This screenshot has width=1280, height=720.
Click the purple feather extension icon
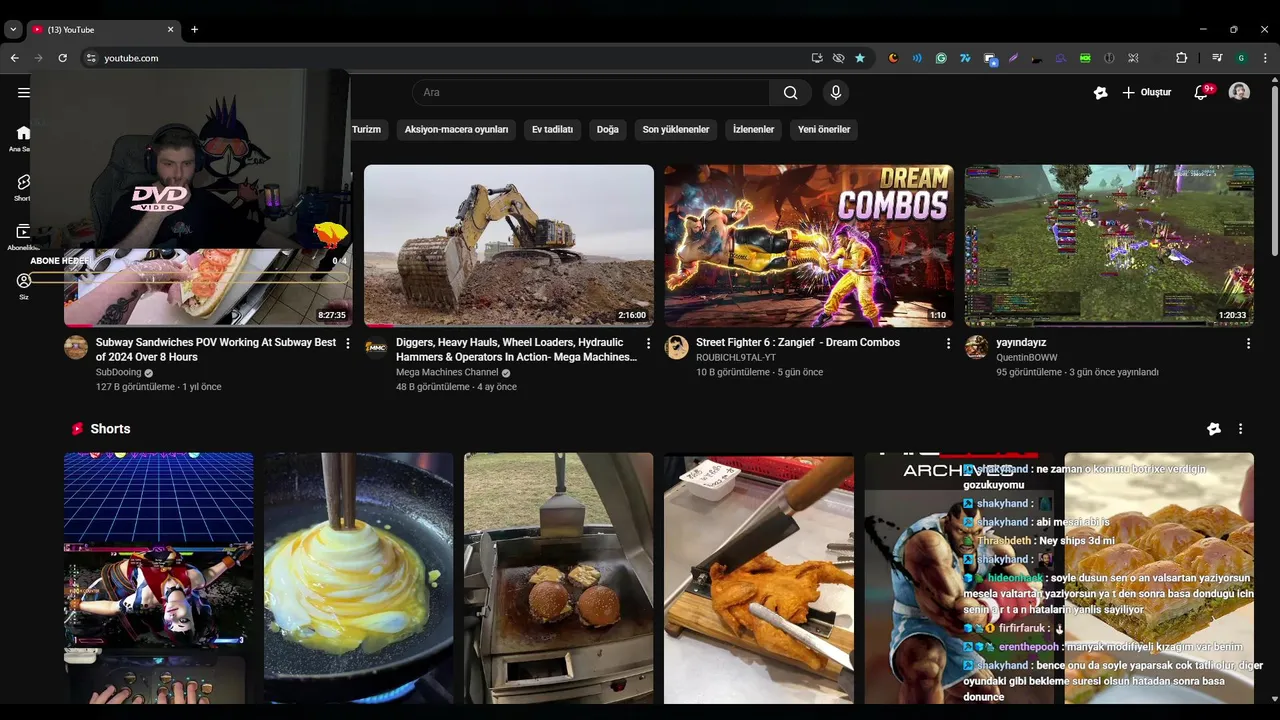[x=1013, y=58]
